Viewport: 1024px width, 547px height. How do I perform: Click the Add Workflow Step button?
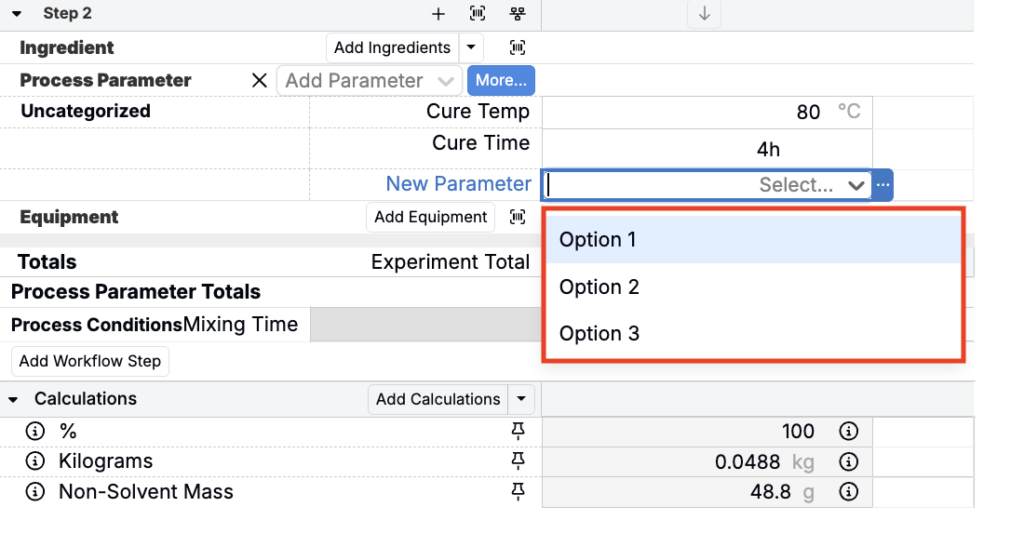pyautogui.click(x=90, y=361)
